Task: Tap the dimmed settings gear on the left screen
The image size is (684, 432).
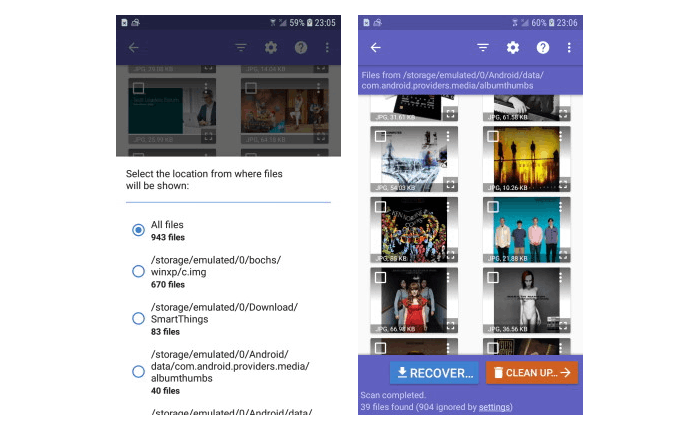Action: (x=271, y=48)
